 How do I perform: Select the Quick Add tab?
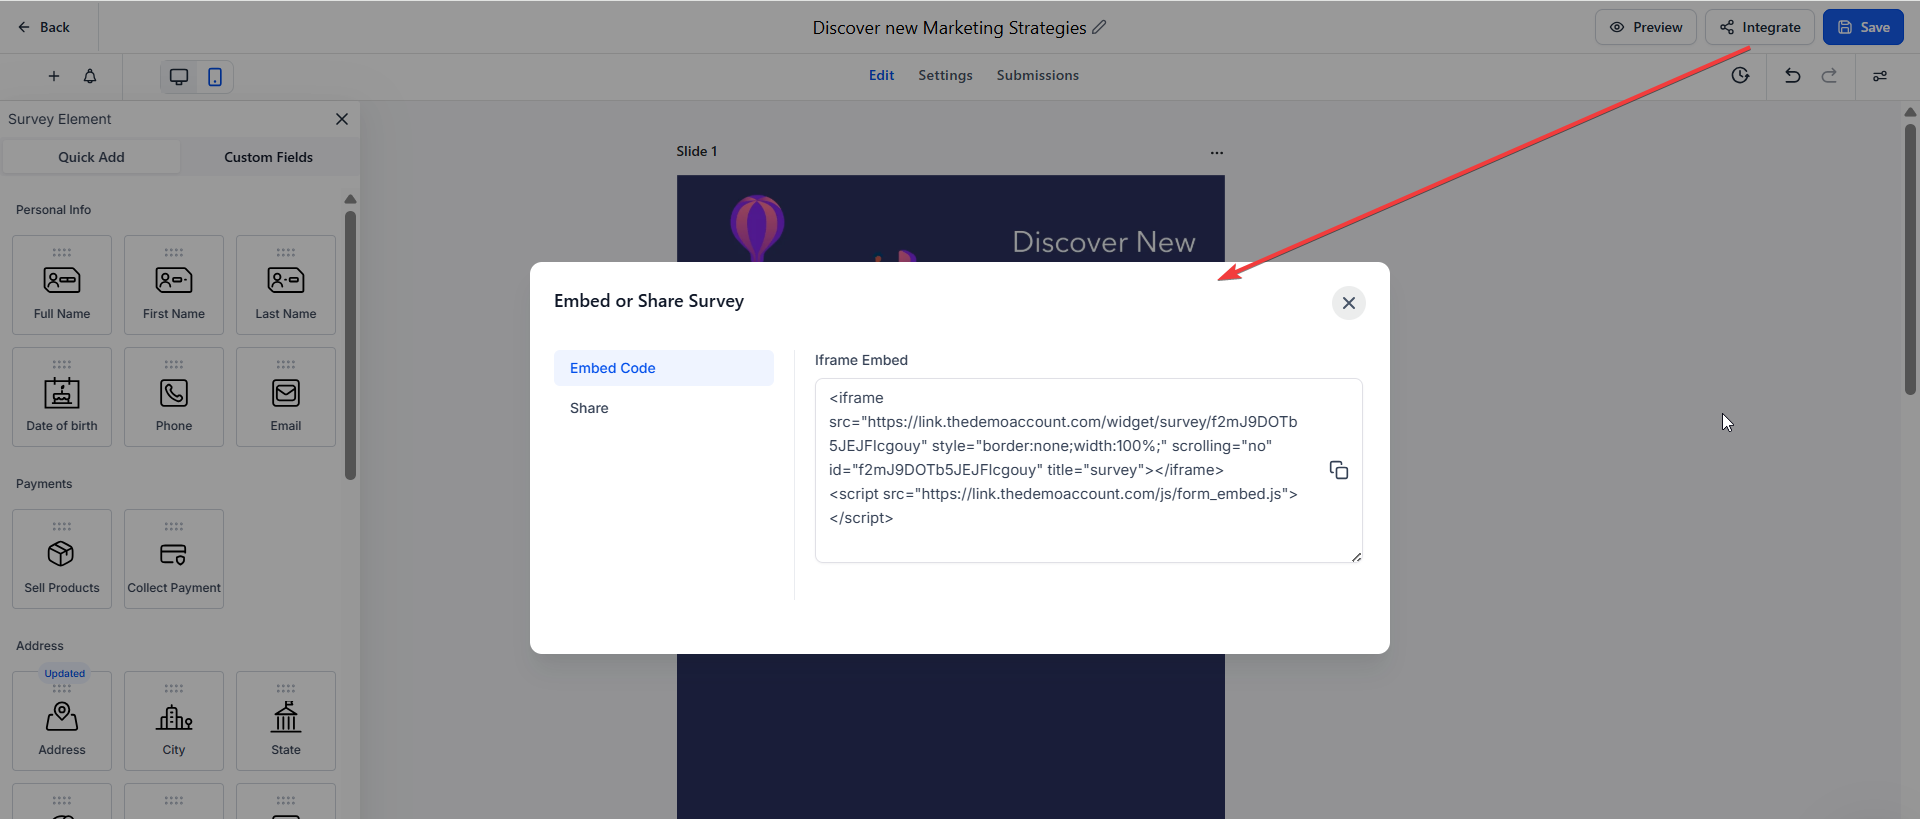(91, 157)
